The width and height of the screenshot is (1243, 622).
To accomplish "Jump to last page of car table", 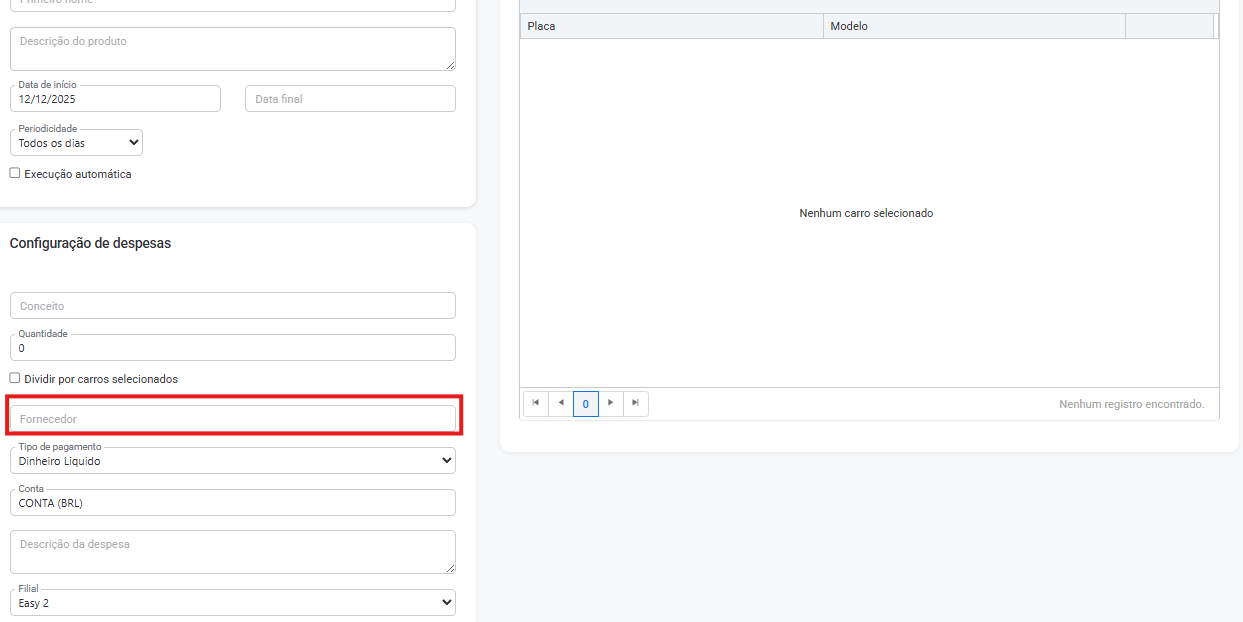I will click(636, 404).
